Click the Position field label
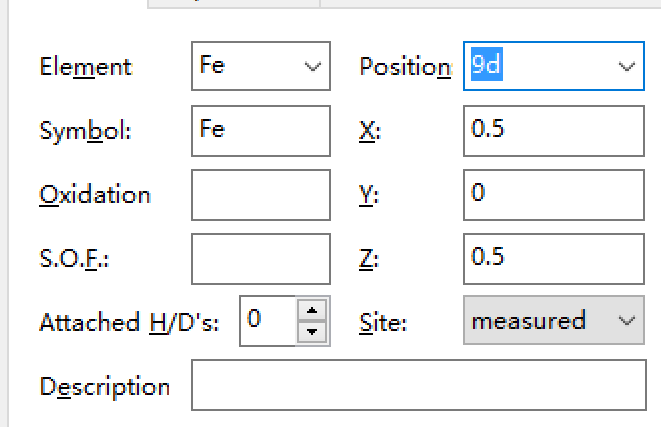Image resolution: width=661 pixels, height=427 pixels. [x=404, y=67]
